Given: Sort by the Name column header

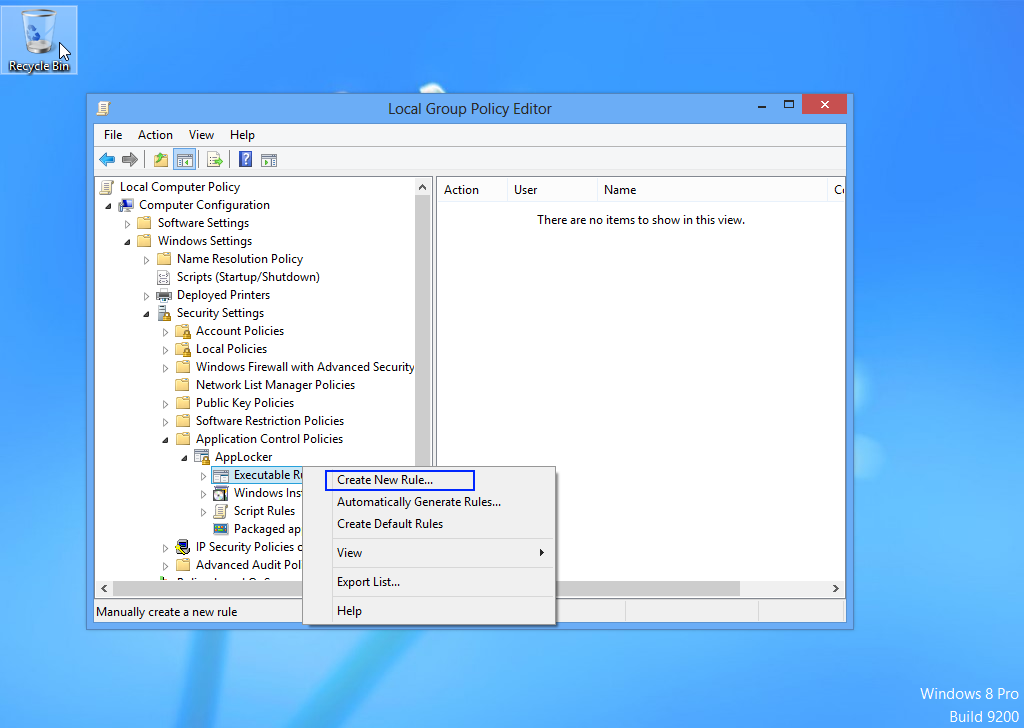Looking at the screenshot, I should tap(712, 190).
